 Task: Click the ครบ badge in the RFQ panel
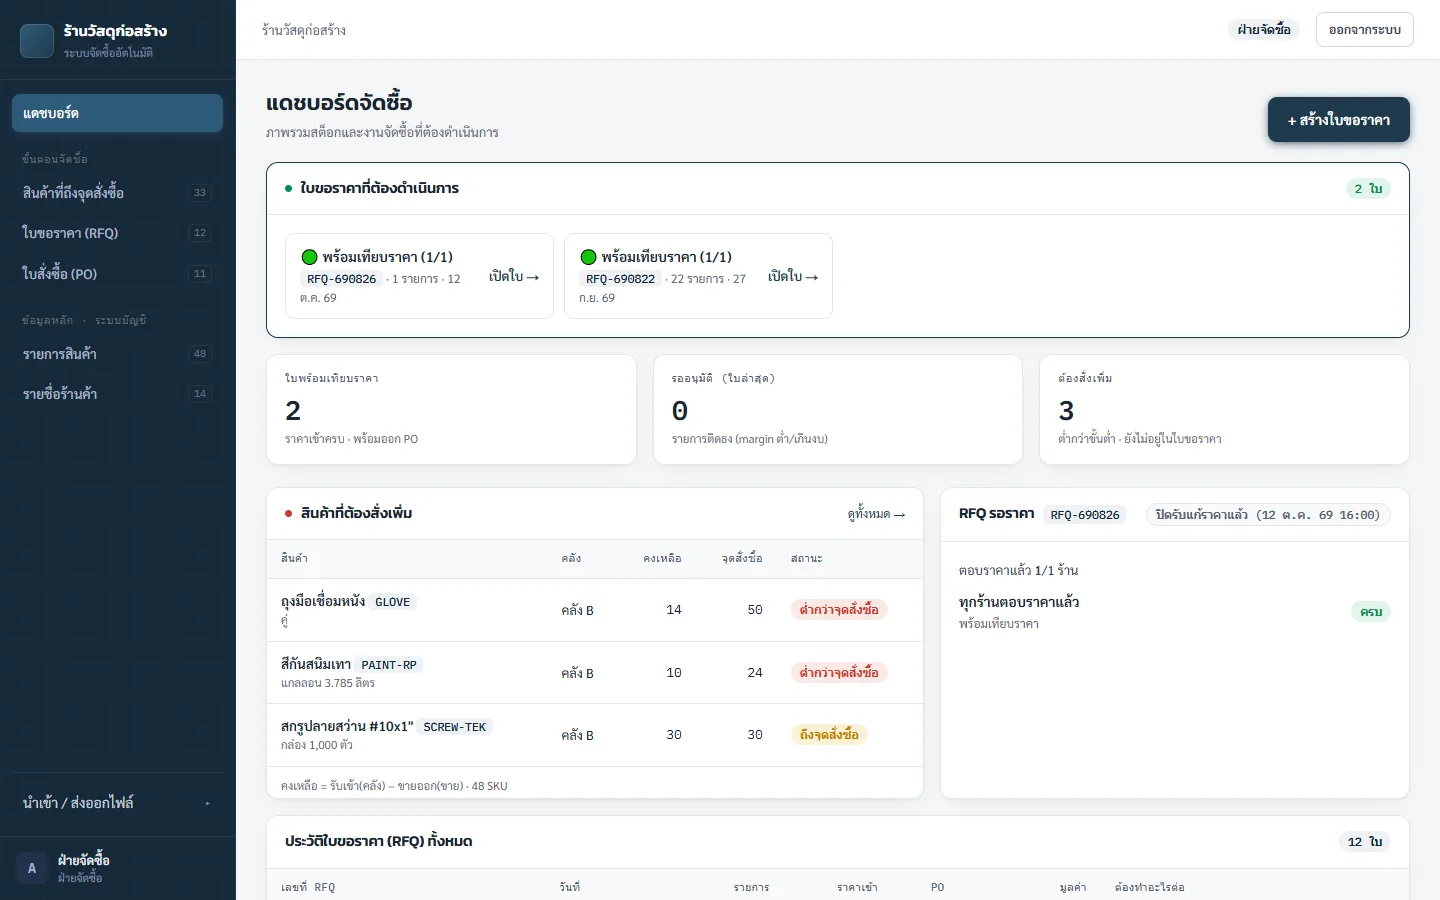[1371, 612]
